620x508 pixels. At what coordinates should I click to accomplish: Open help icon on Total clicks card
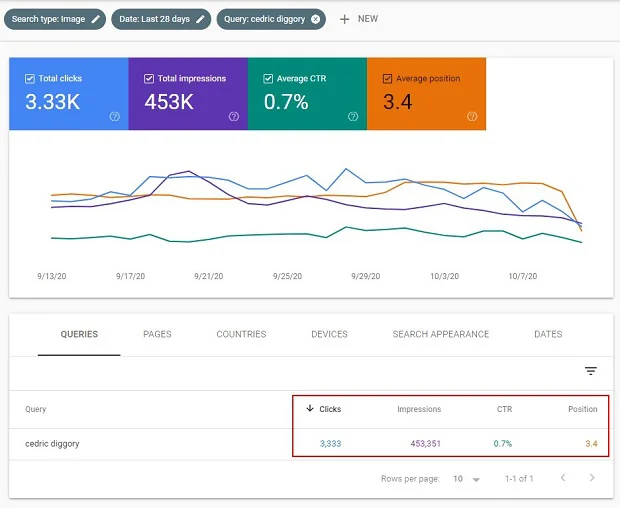(115, 116)
